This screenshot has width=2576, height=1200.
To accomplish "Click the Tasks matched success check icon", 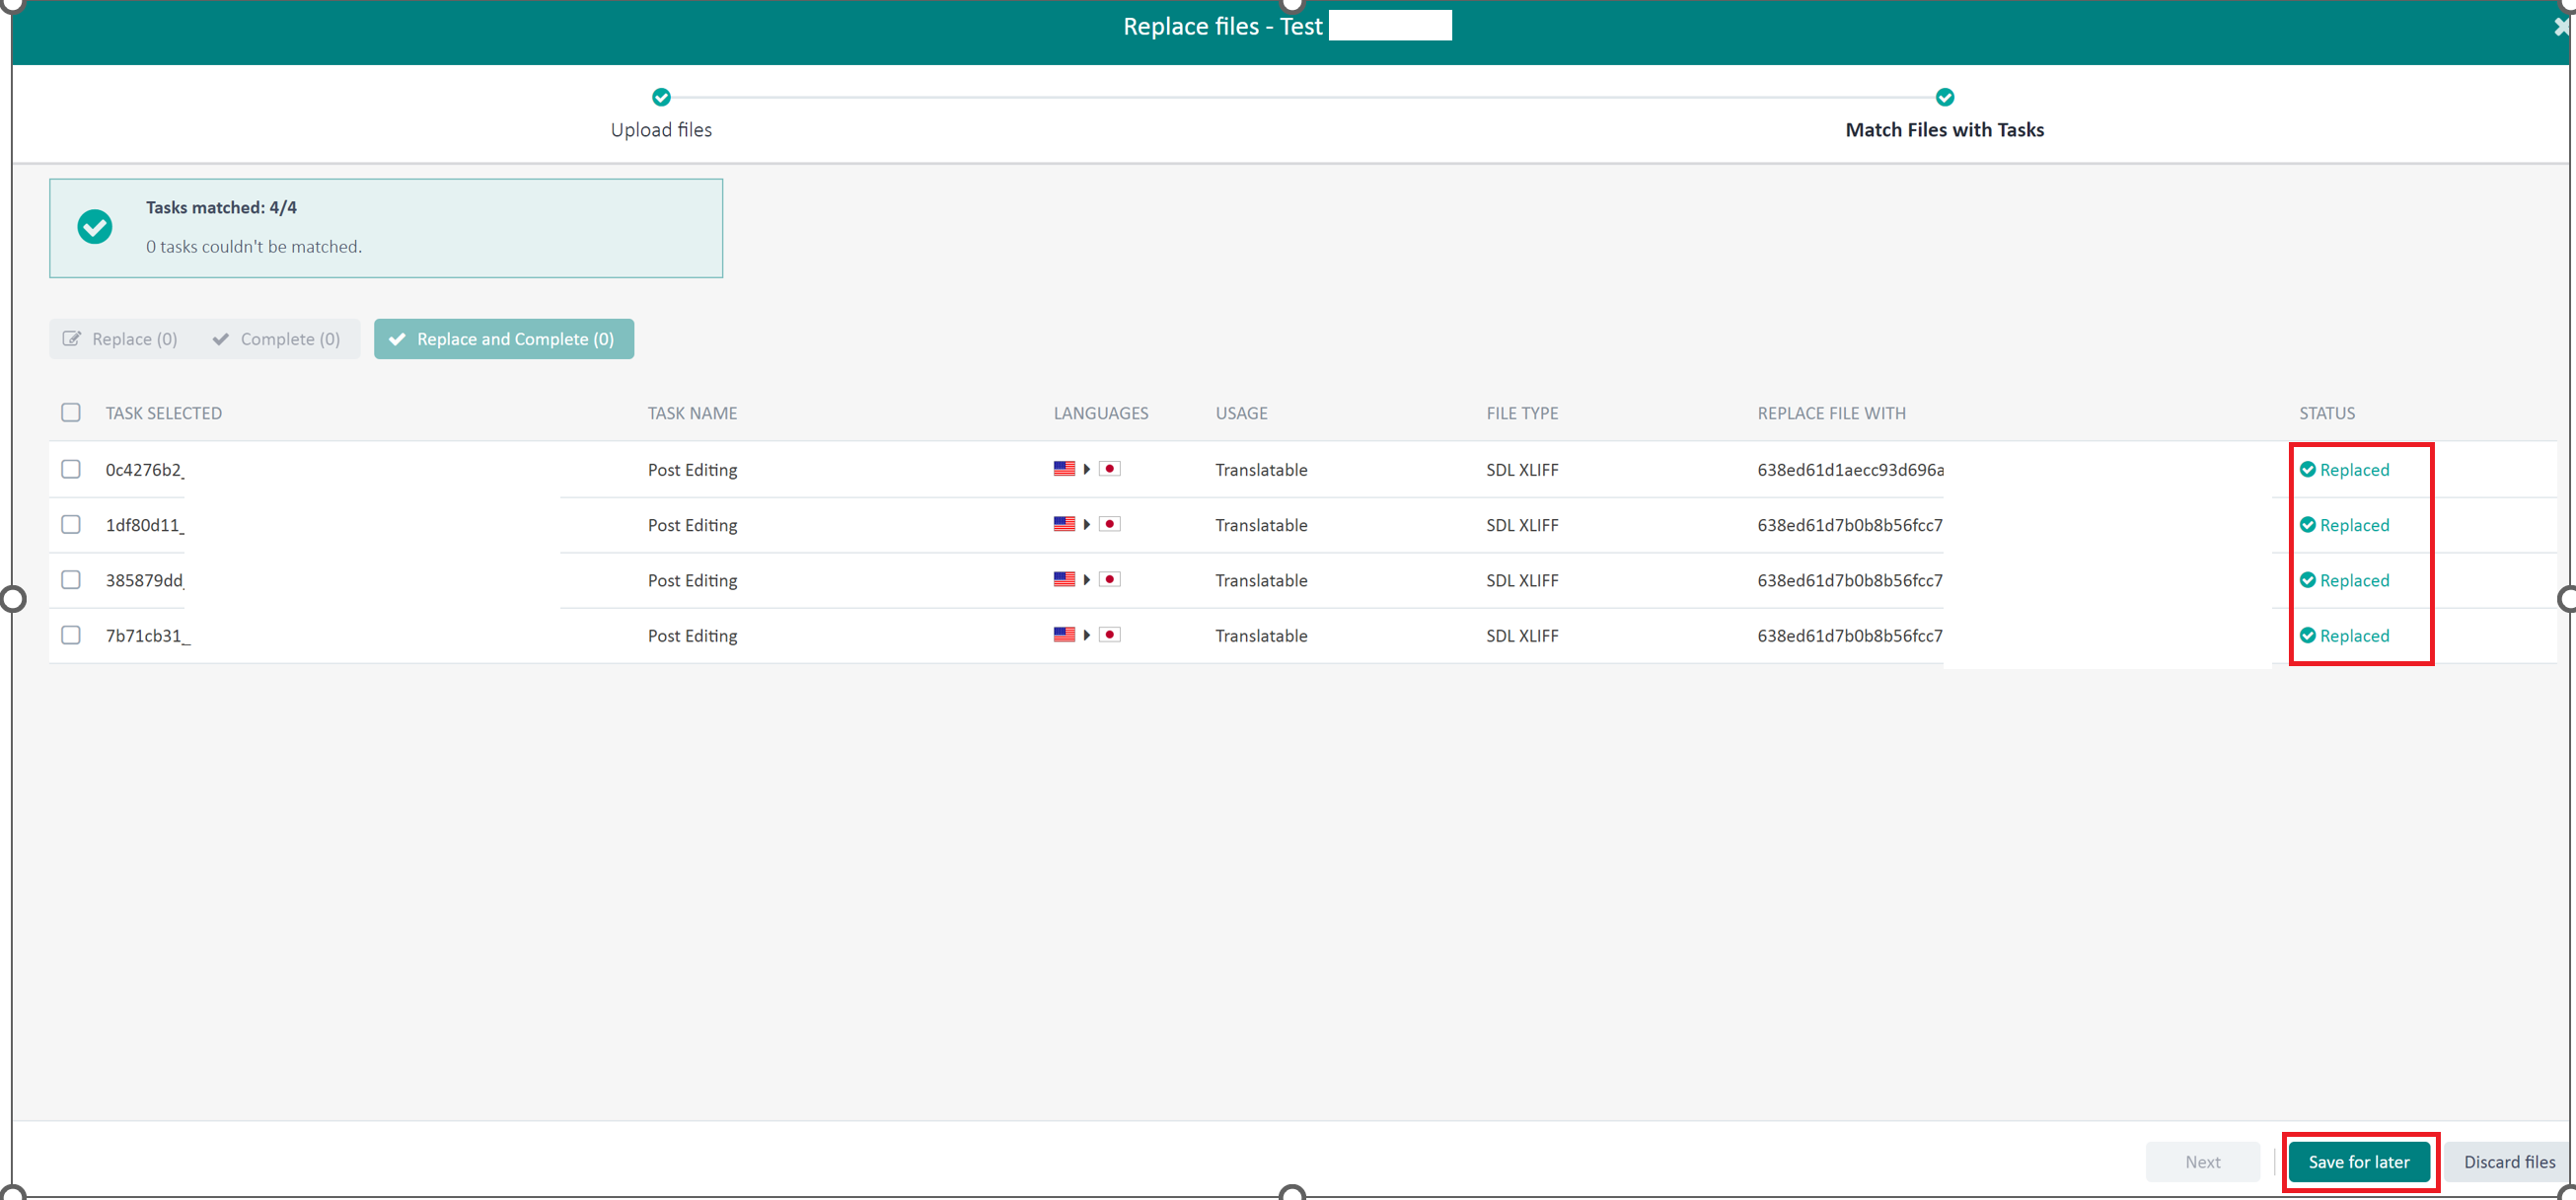I will pyautogui.click(x=95, y=227).
